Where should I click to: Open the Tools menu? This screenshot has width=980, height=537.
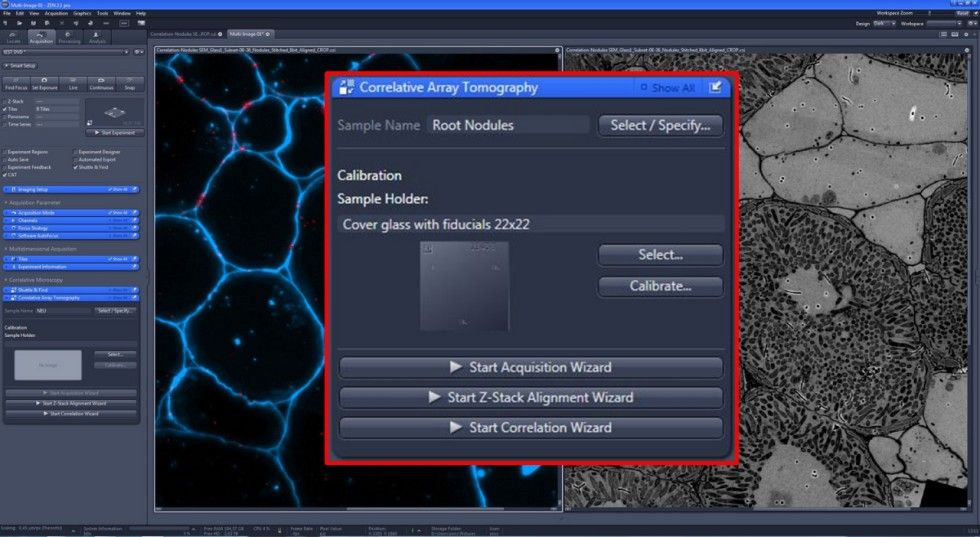pyautogui.click(x=102, y=13)
